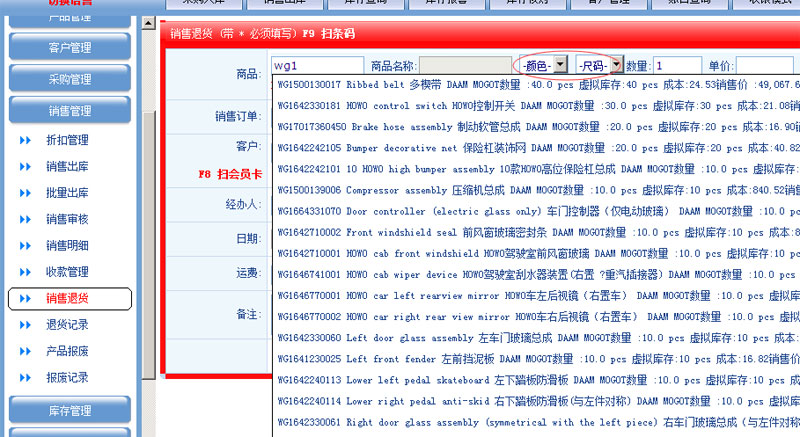Select WG1664331070 Door controller row
This screenshot has width=800, height=437.
point(536,211)
